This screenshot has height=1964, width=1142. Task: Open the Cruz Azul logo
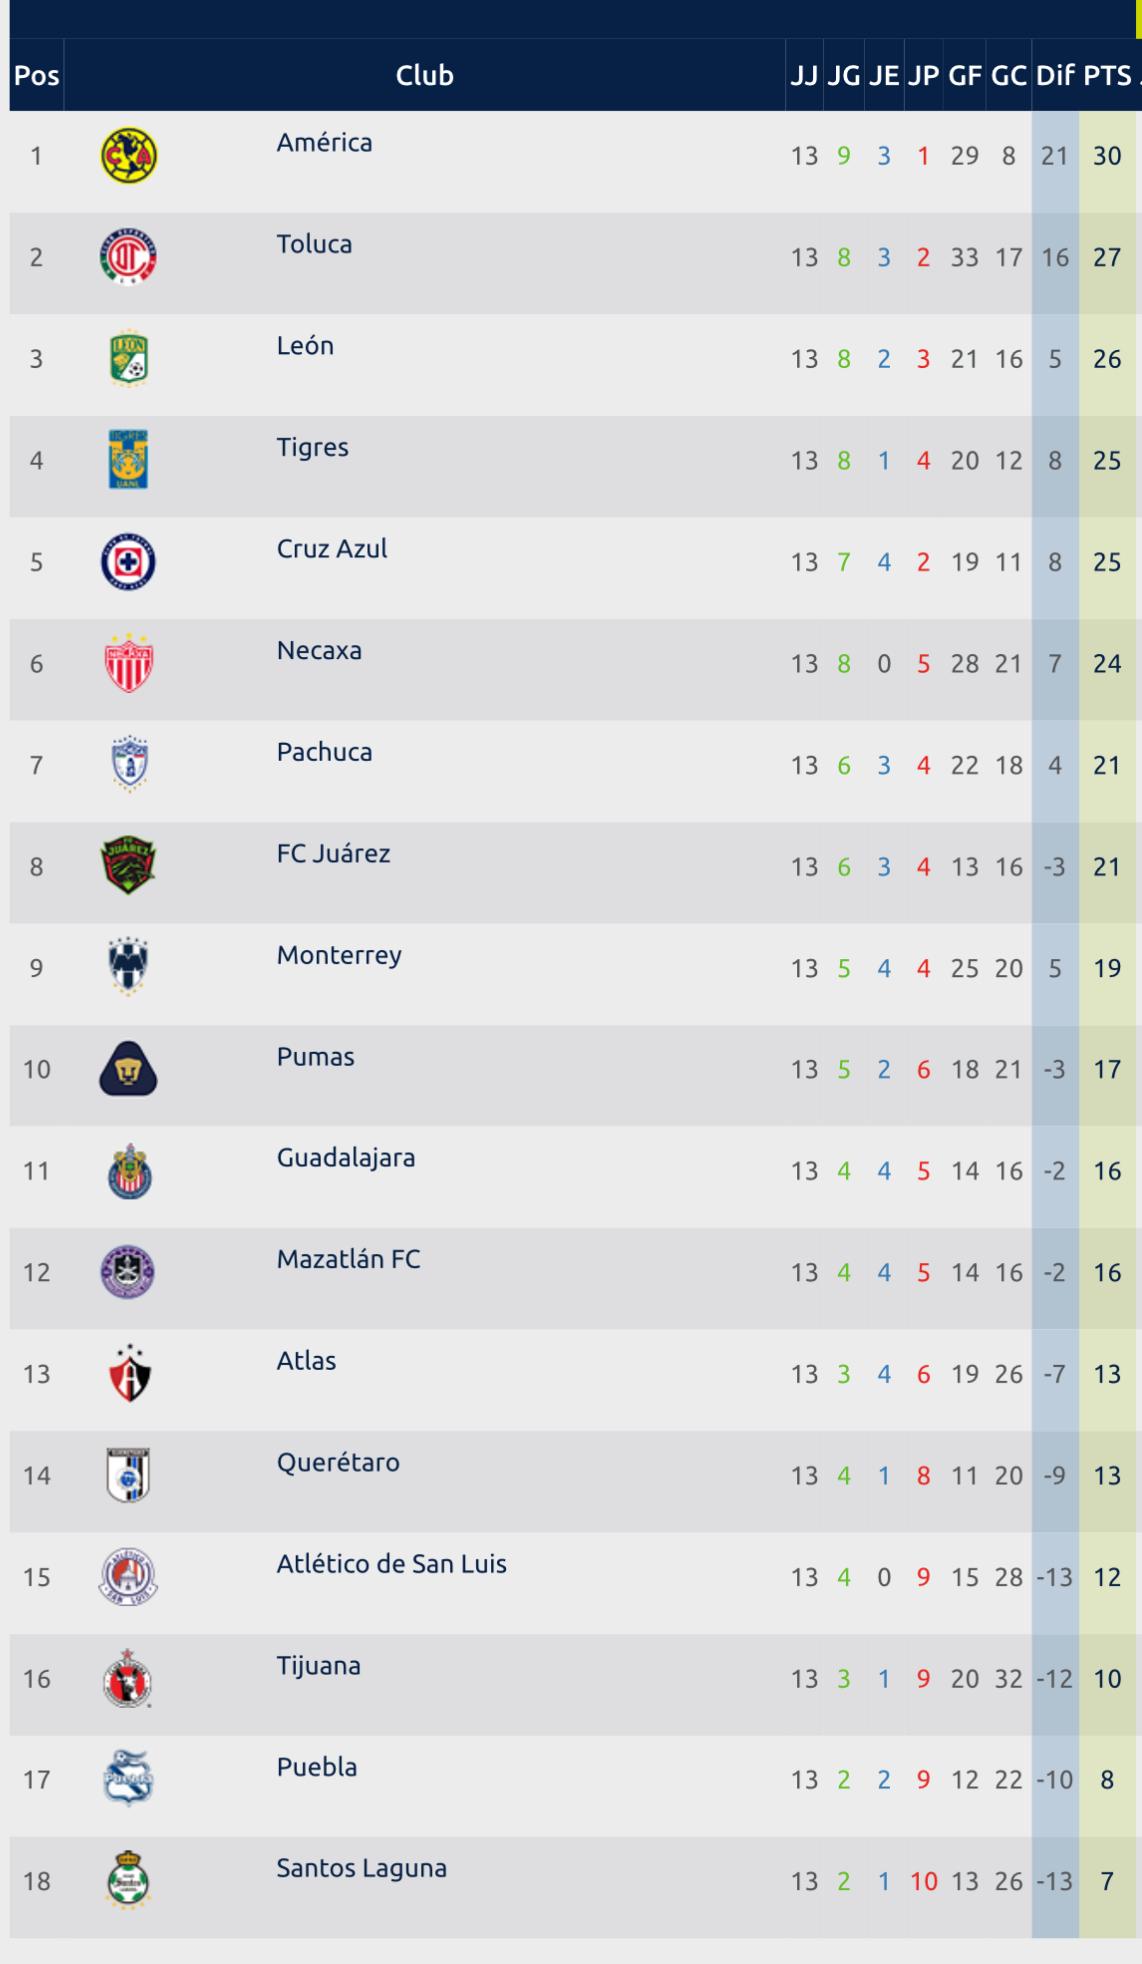point(129,562)
